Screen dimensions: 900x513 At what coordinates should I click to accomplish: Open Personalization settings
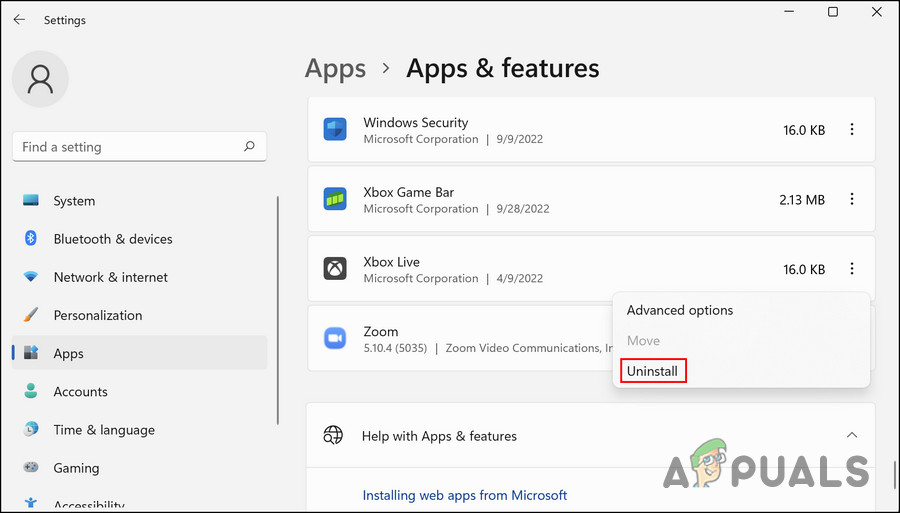coord(139,315)
